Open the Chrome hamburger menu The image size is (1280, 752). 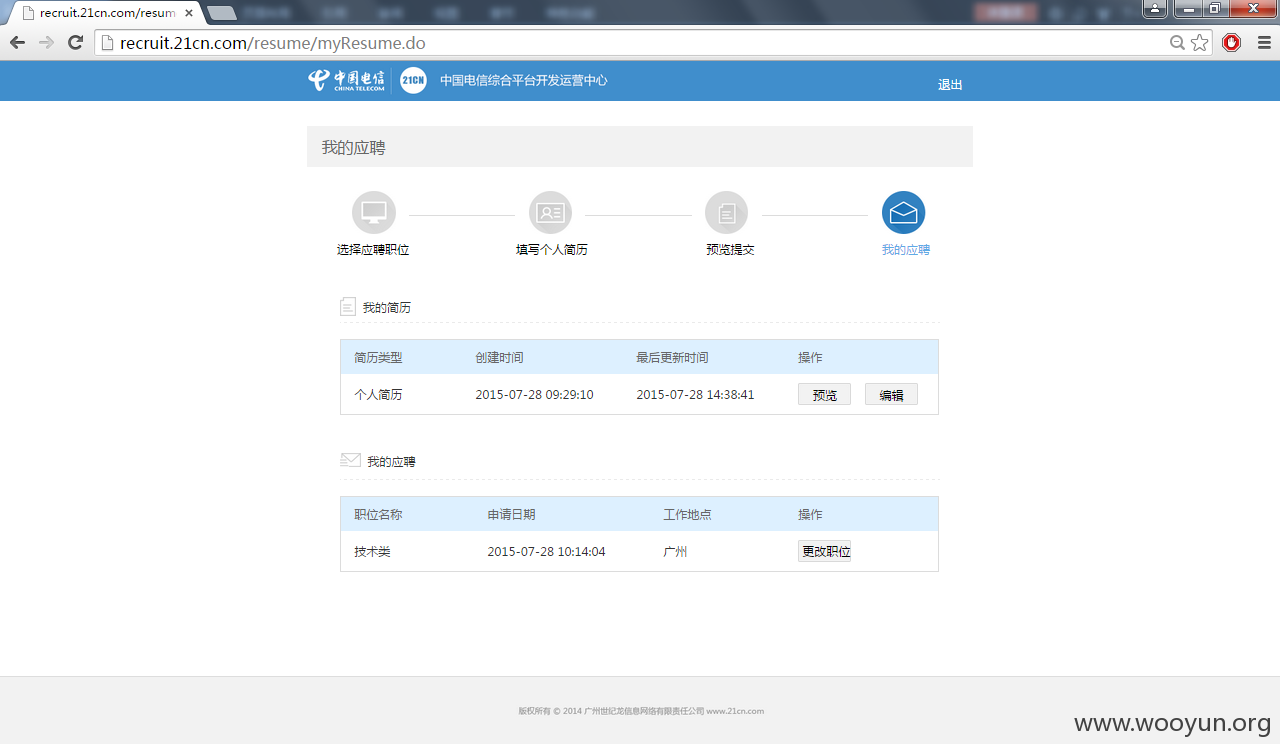click(1264, 43)
